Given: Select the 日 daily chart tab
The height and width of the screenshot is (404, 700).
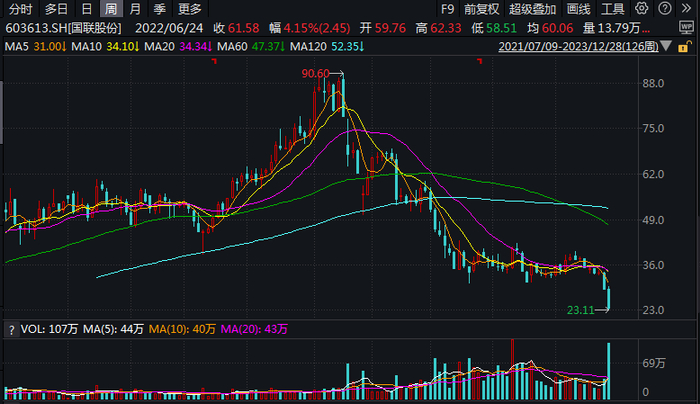Looking at the screenshot, I should click(x=87, y=9).
